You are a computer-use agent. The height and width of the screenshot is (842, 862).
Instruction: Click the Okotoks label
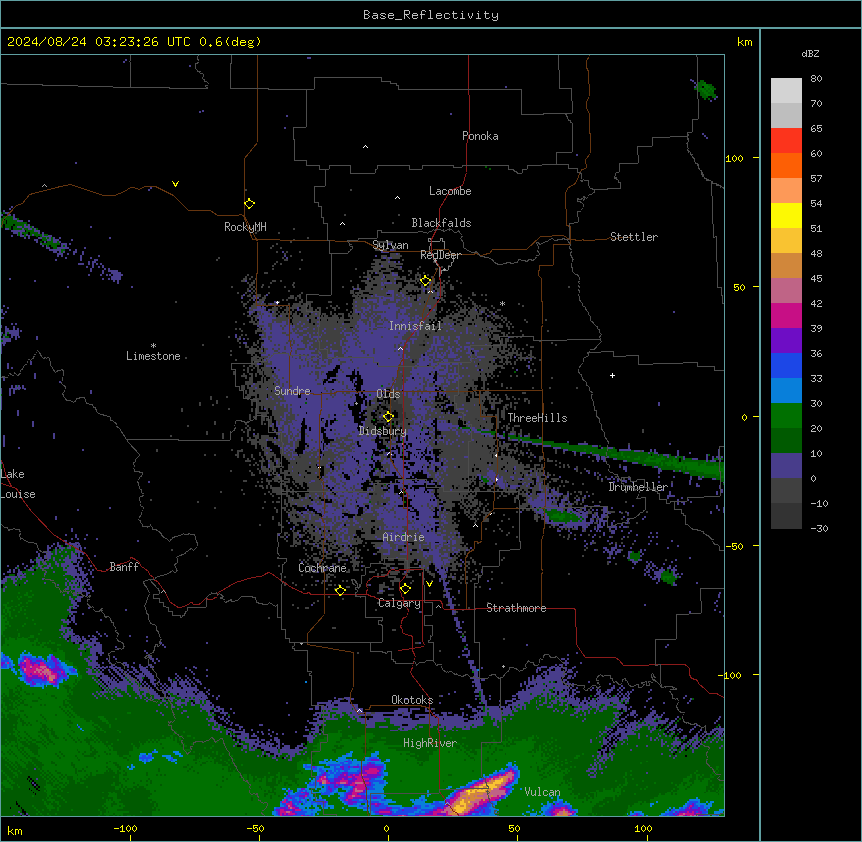[x=412, y=700]
